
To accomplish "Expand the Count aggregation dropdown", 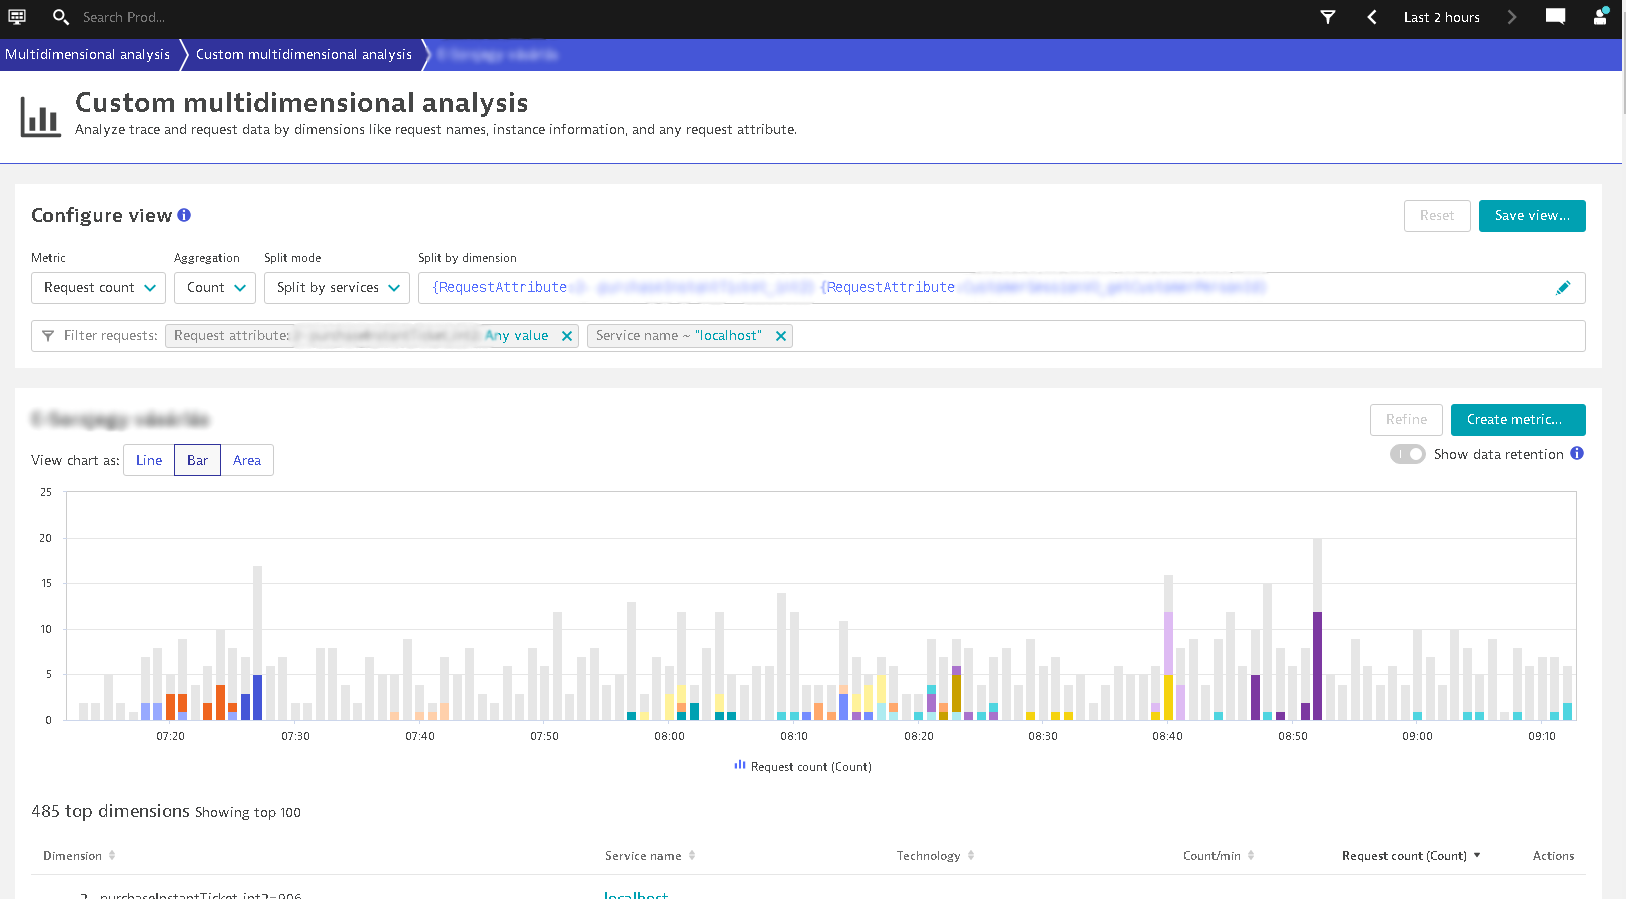I will click(x=215, y=288).
